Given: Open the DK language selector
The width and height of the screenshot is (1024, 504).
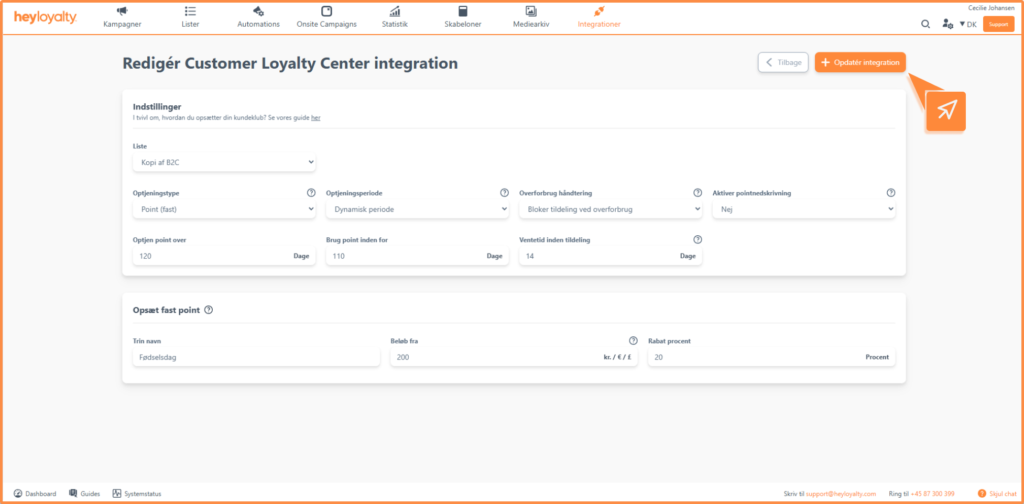Looking at the screenshot, I should pos(967,24).
